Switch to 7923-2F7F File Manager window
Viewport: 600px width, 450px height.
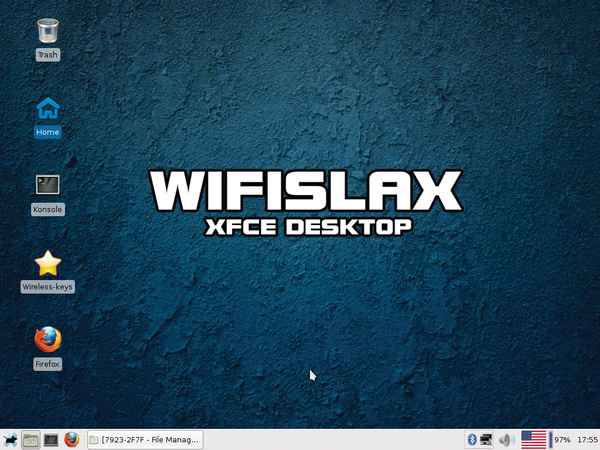(145, 440)
